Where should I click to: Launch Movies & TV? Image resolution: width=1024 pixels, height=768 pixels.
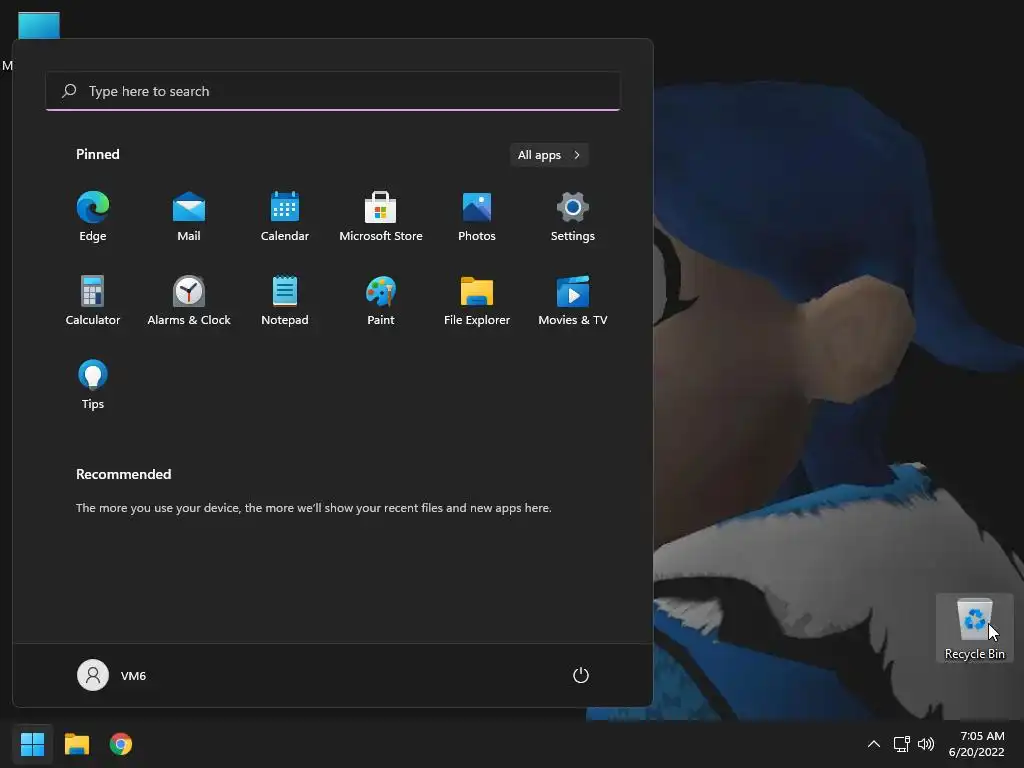[x=573, y=300]
